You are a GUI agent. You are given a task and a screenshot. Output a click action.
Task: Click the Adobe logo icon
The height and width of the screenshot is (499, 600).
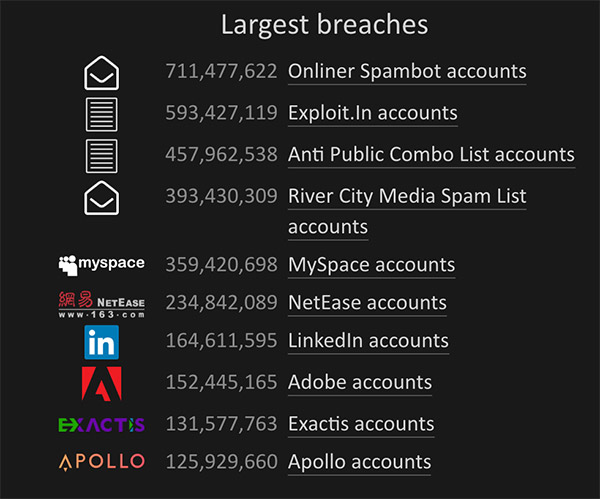pyautogui.click(x=102, y=383)
